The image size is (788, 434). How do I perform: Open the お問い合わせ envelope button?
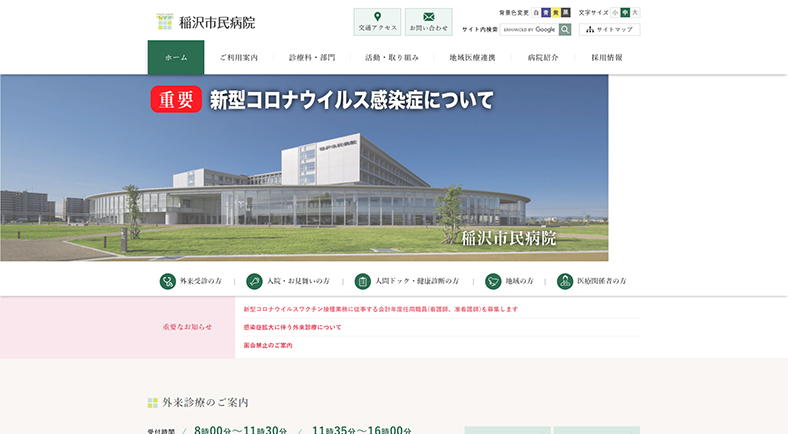429,22
